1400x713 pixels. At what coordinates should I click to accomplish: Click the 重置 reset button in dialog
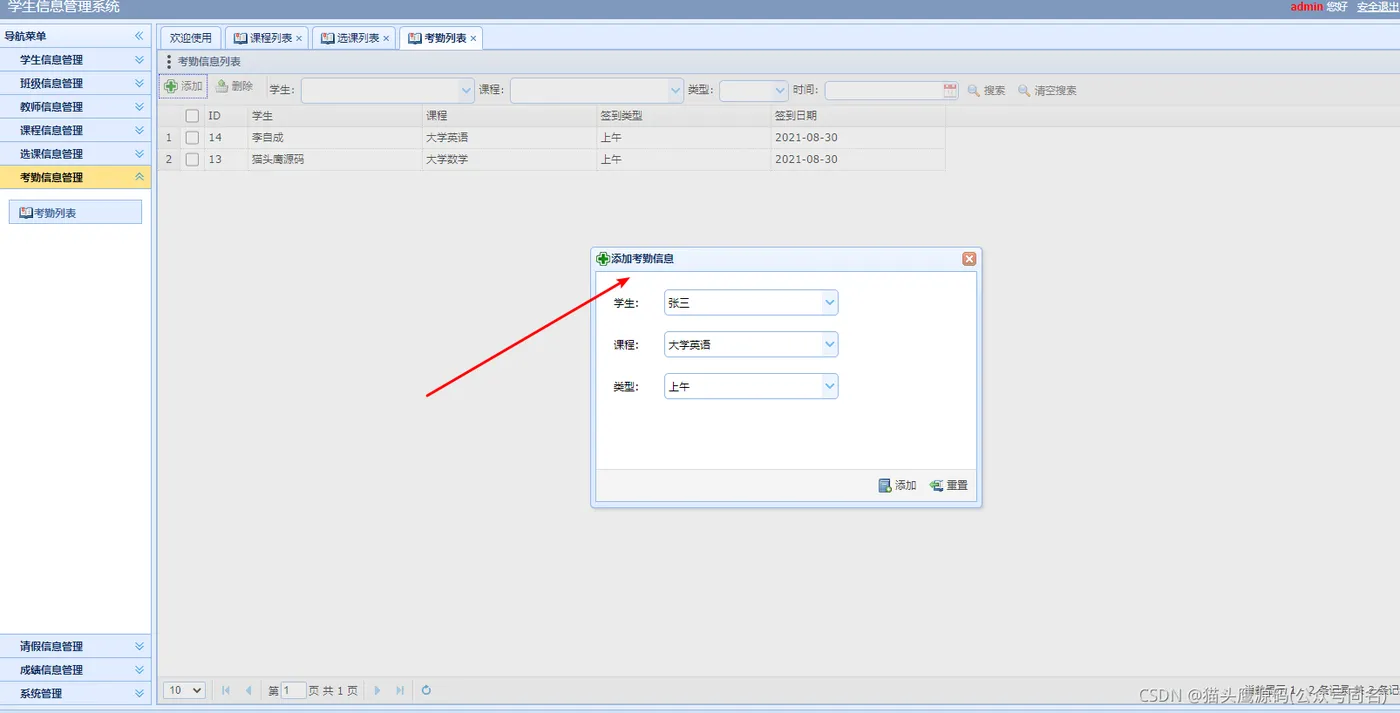click(949, 485)
